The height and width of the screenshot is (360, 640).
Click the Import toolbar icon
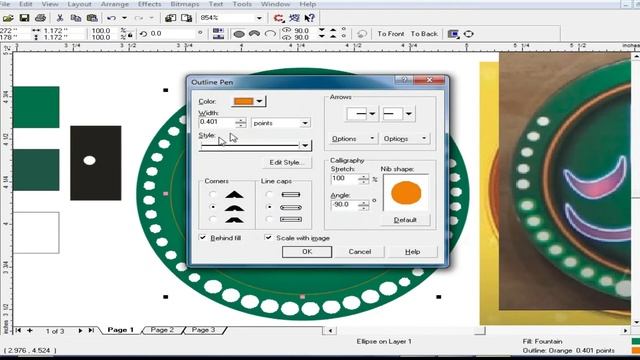(x=170, y=18)
